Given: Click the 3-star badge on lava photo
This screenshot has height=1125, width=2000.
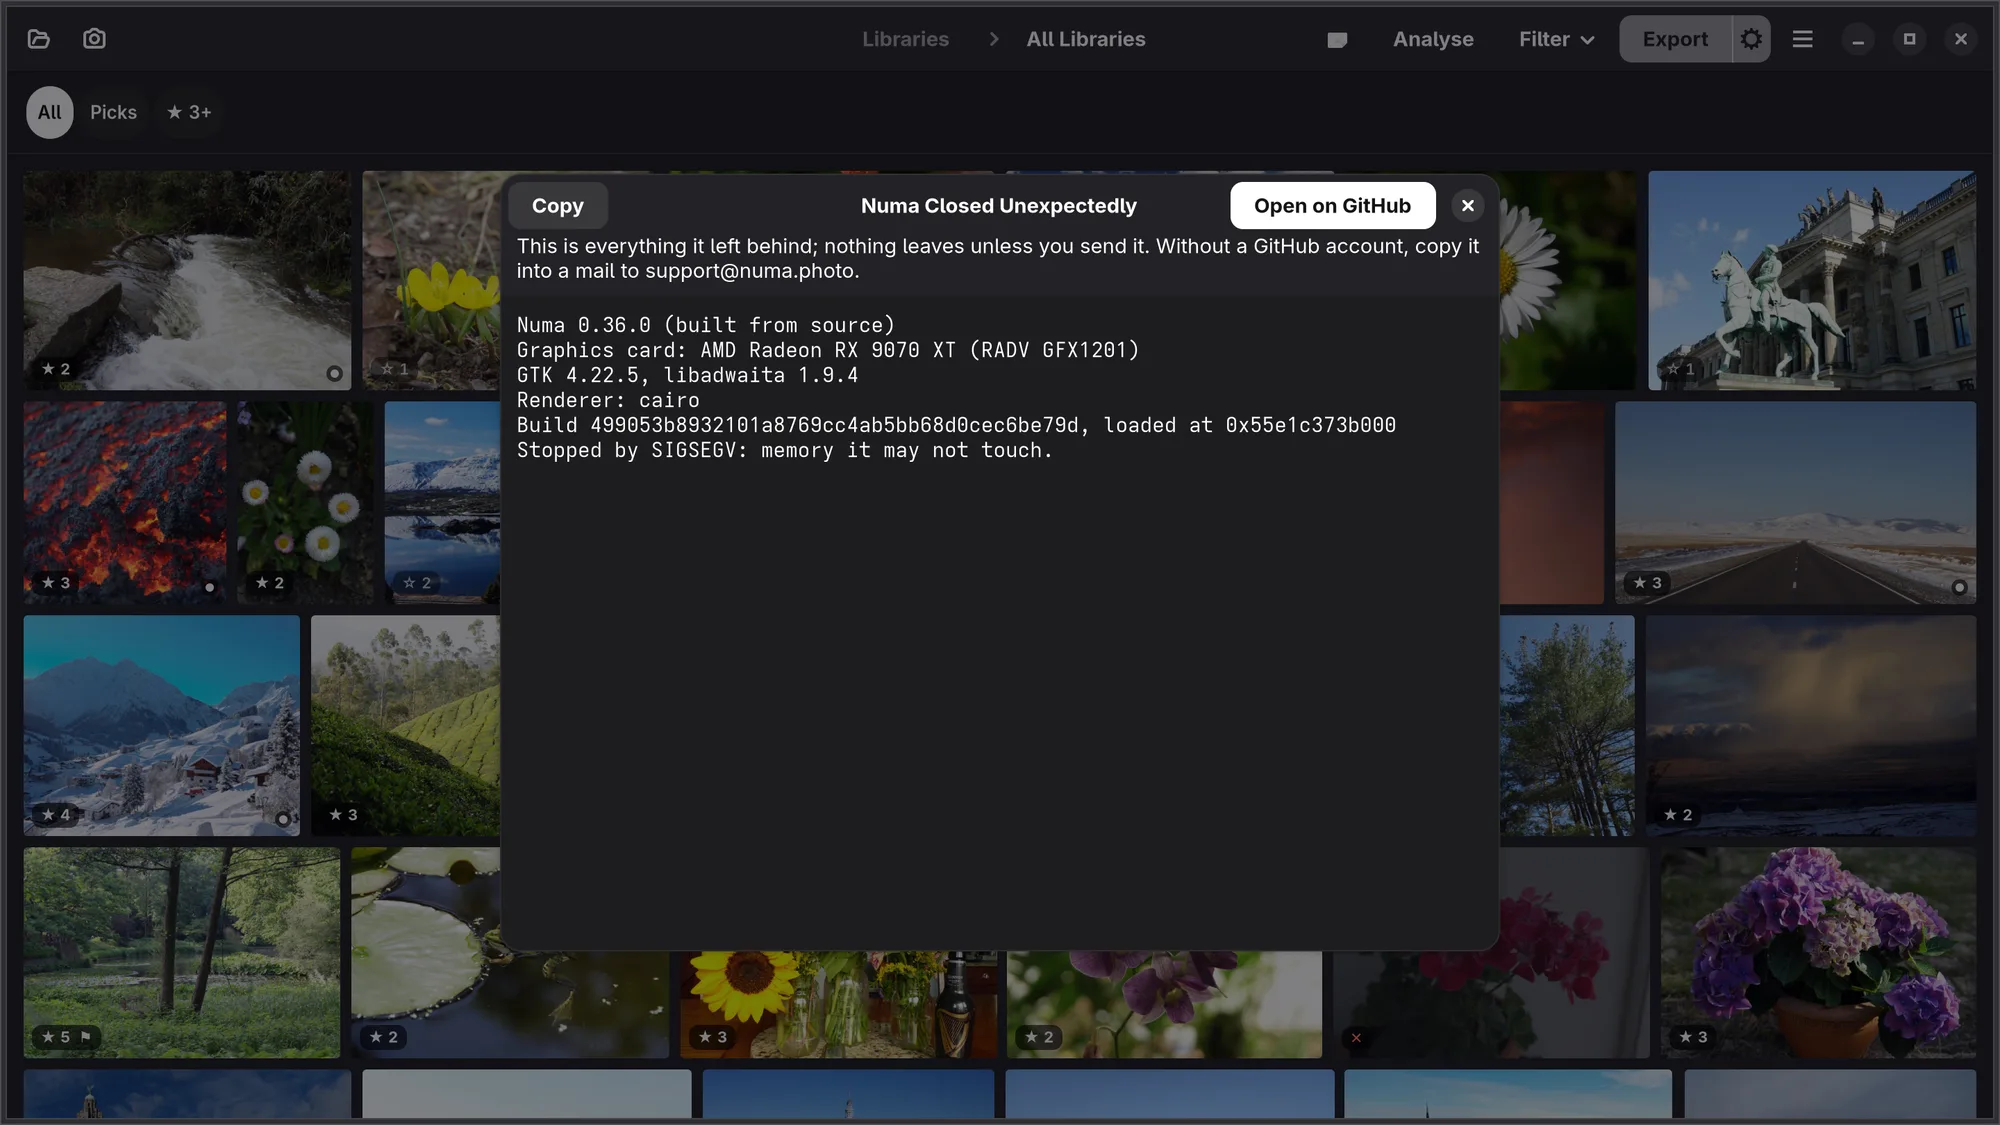Looking at the screenshot, I should tap(55, 583).
